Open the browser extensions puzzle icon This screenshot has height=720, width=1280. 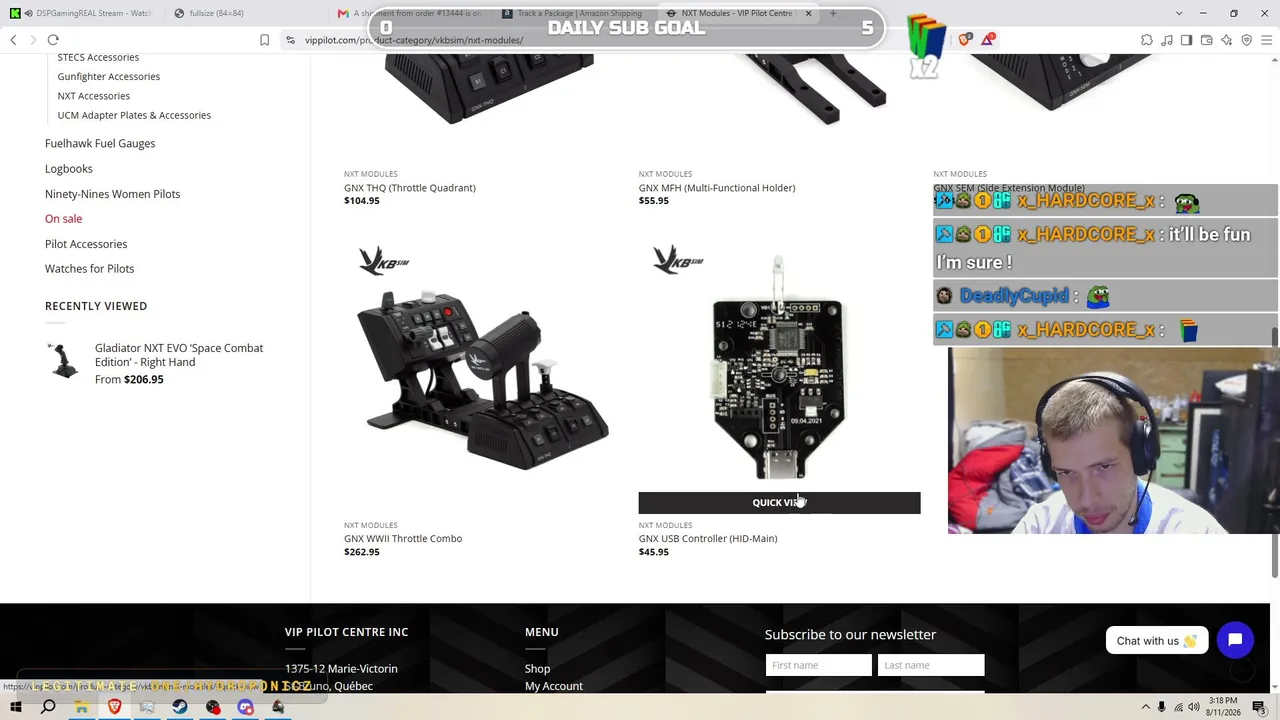tap(1147, 40)
